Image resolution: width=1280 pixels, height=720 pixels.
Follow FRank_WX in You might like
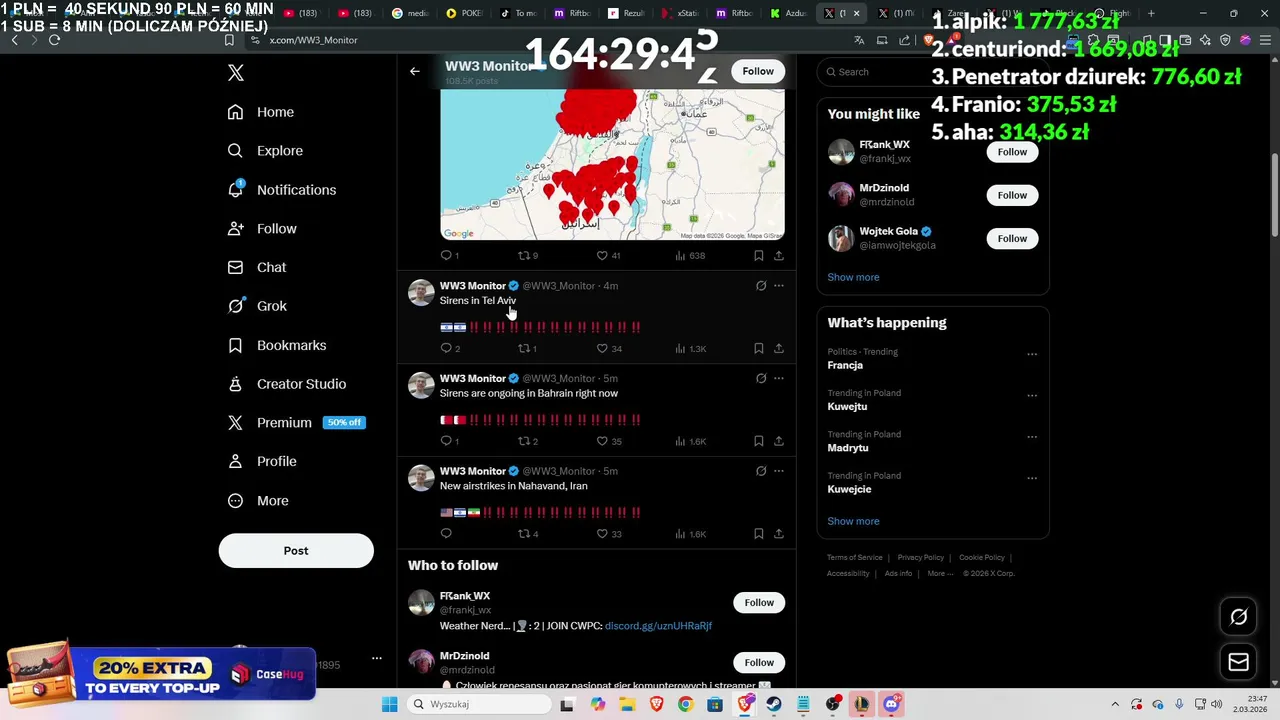pos(1012,152)
